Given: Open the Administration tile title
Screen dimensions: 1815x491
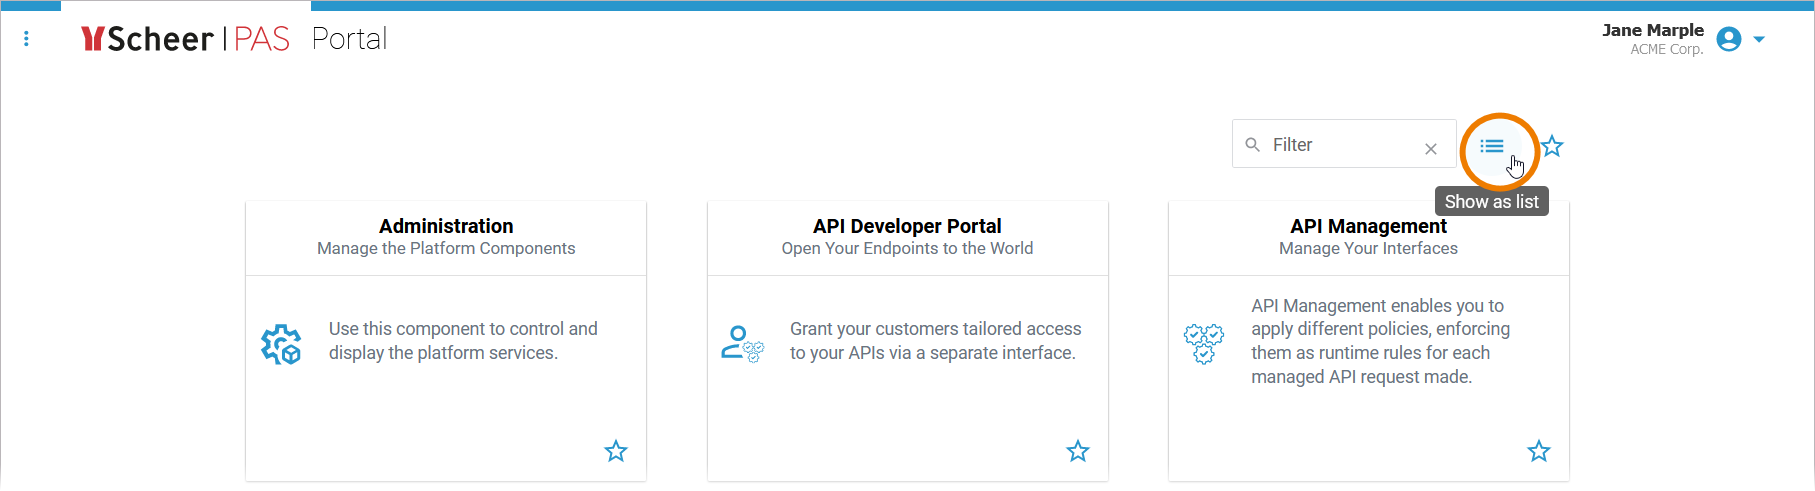Looking at the screenshot, I should tap(446, 226).
